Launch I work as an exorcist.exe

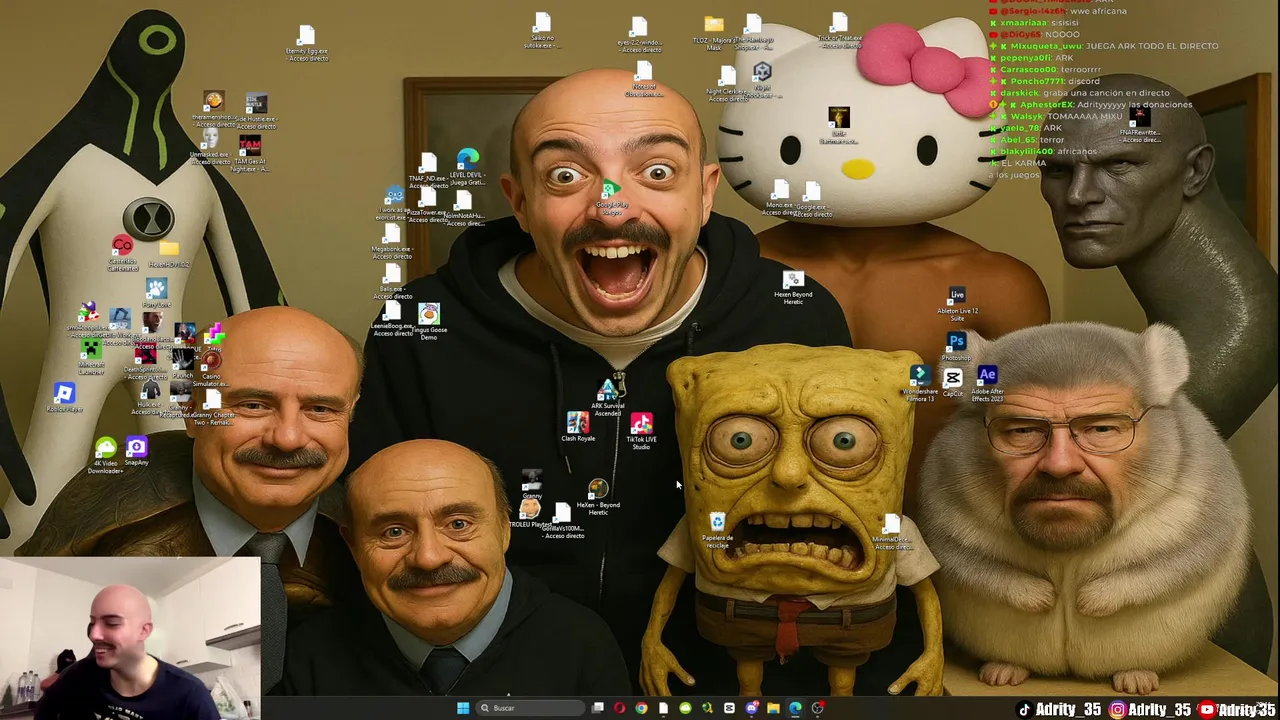click(394, 195)
